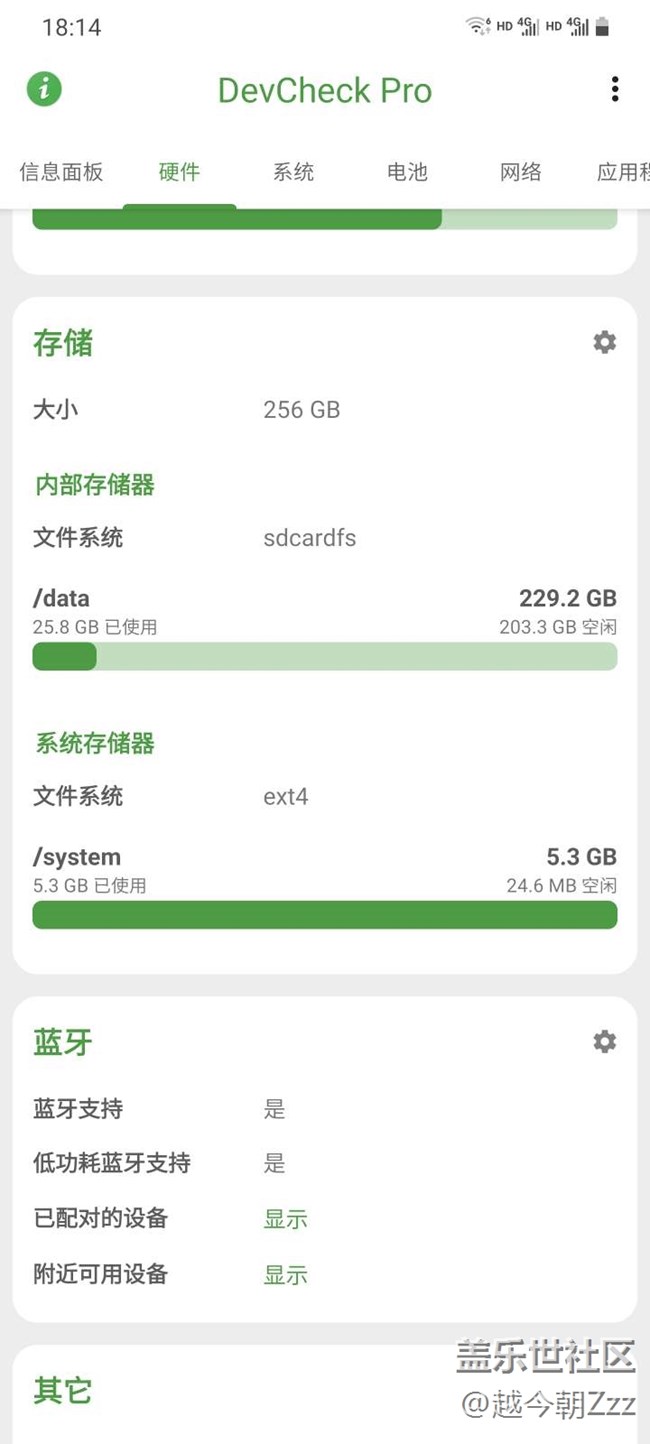Go to the 电池 tab
The height and width of the screenshot is (1444, 650).
tap(407, 172)
